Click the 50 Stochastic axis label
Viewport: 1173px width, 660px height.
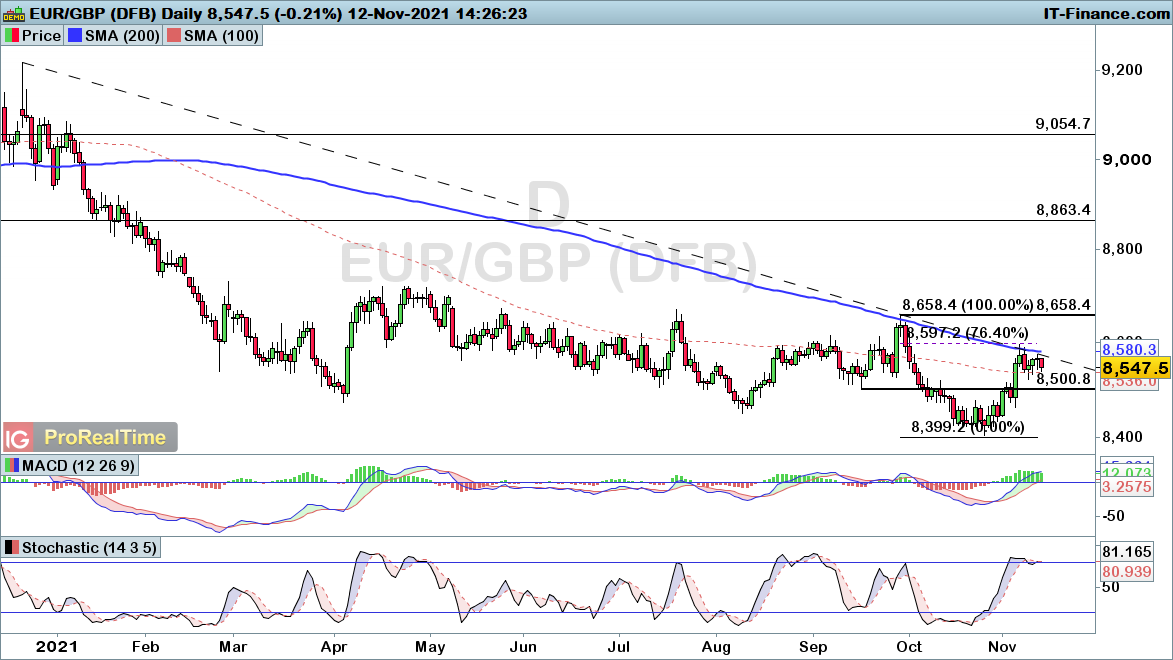tap(1111, 587)
